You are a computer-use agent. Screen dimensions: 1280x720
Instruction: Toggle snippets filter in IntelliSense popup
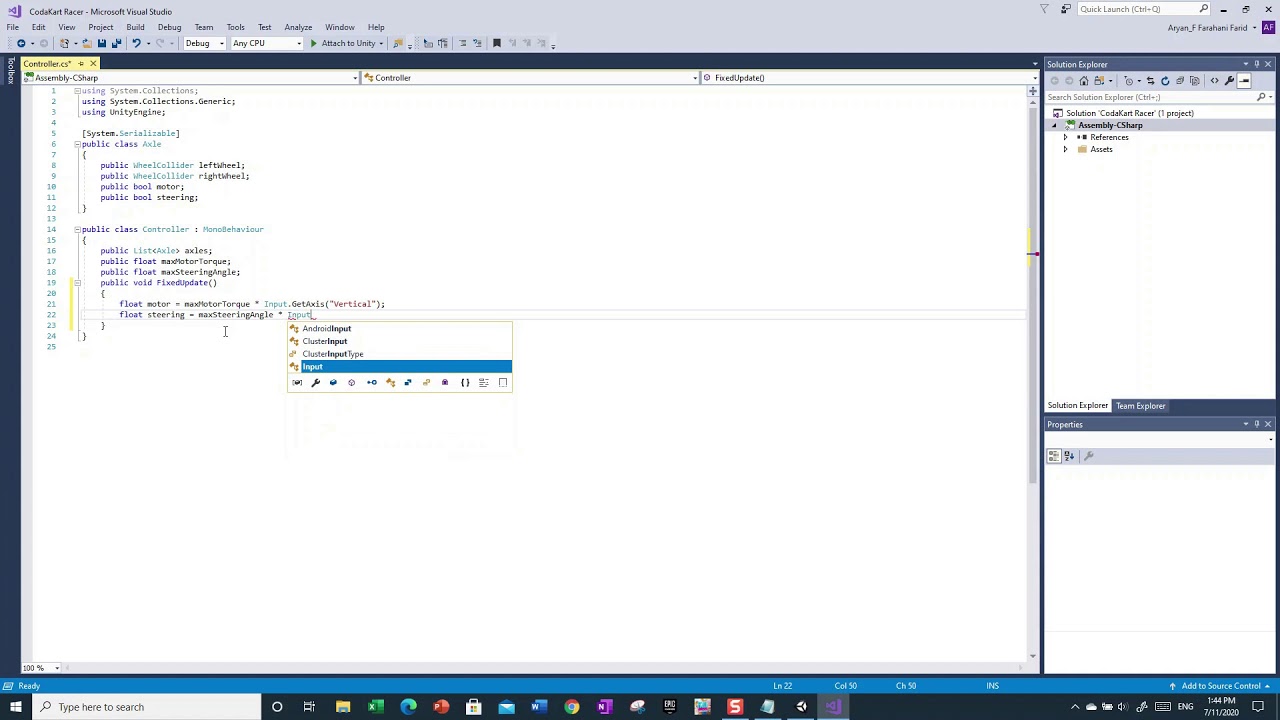click(x=503, y=382)
